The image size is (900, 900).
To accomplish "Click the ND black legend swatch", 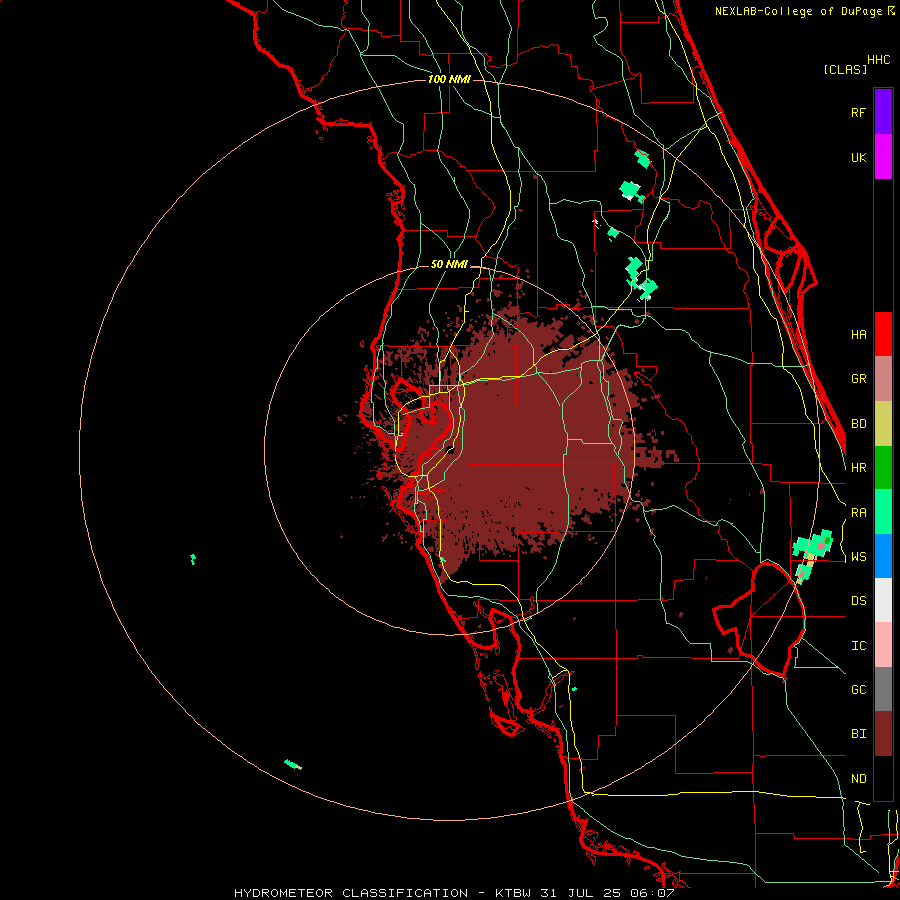I will [x=883, y=778].
